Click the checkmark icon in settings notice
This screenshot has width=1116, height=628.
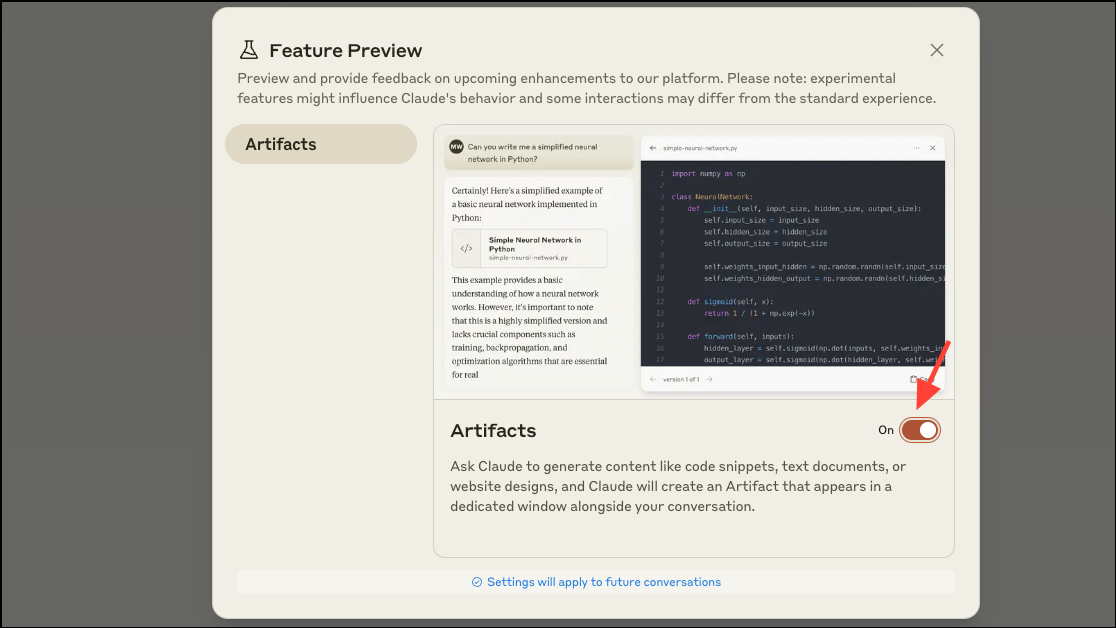tap(477, 582)
